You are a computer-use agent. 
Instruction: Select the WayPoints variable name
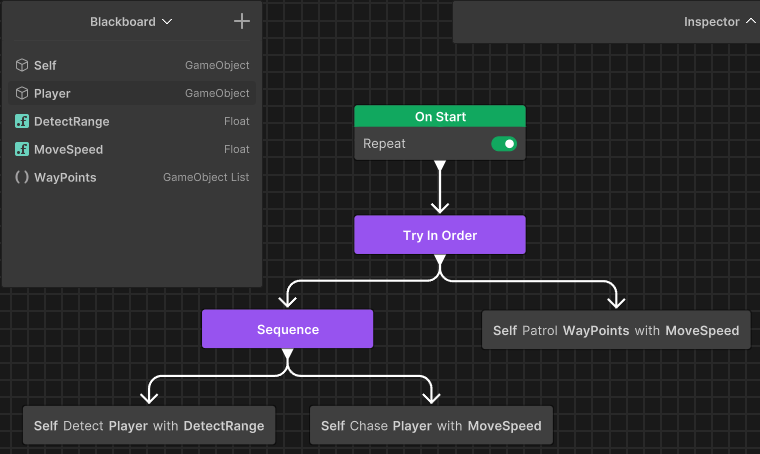click(65, 178)
